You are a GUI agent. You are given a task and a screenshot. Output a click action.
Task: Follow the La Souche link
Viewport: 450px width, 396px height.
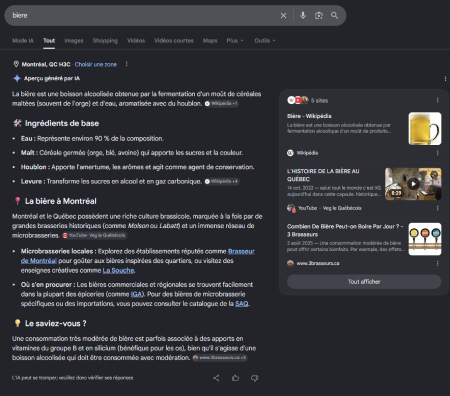[118, 270]
